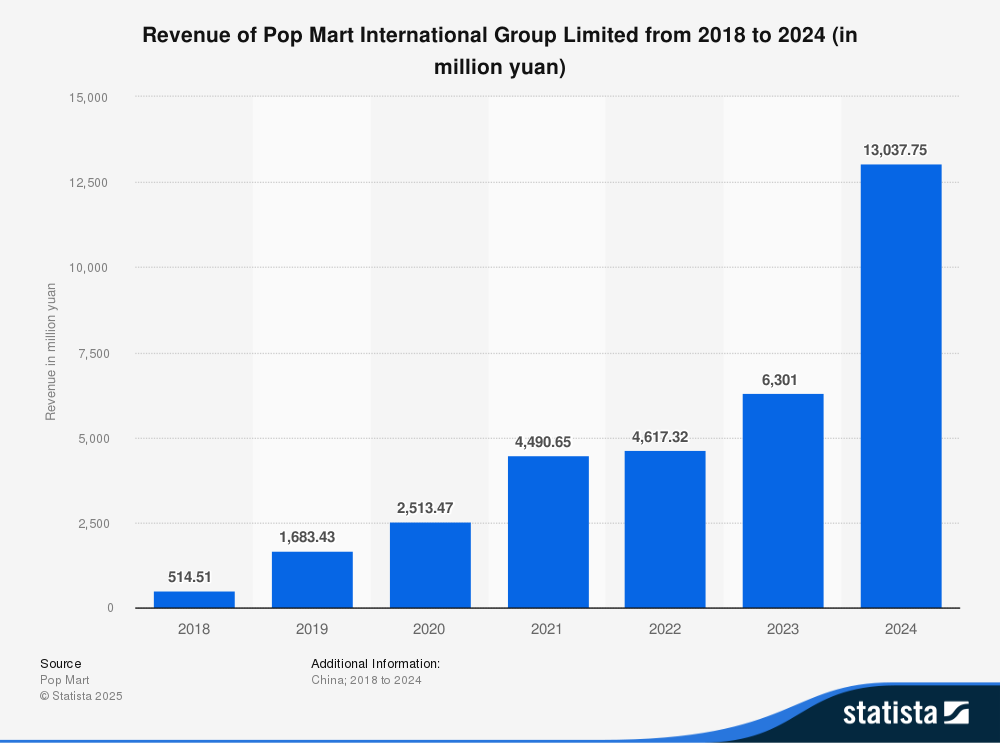Select the 2022 revenue bar
This screenshot has height=743, width=1000.
point(665,529)
